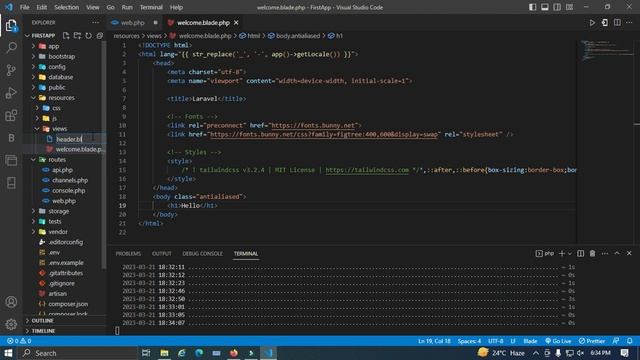Click the editor minimap
The height and width of the screenshot is (360, 640).
point(606,51)
